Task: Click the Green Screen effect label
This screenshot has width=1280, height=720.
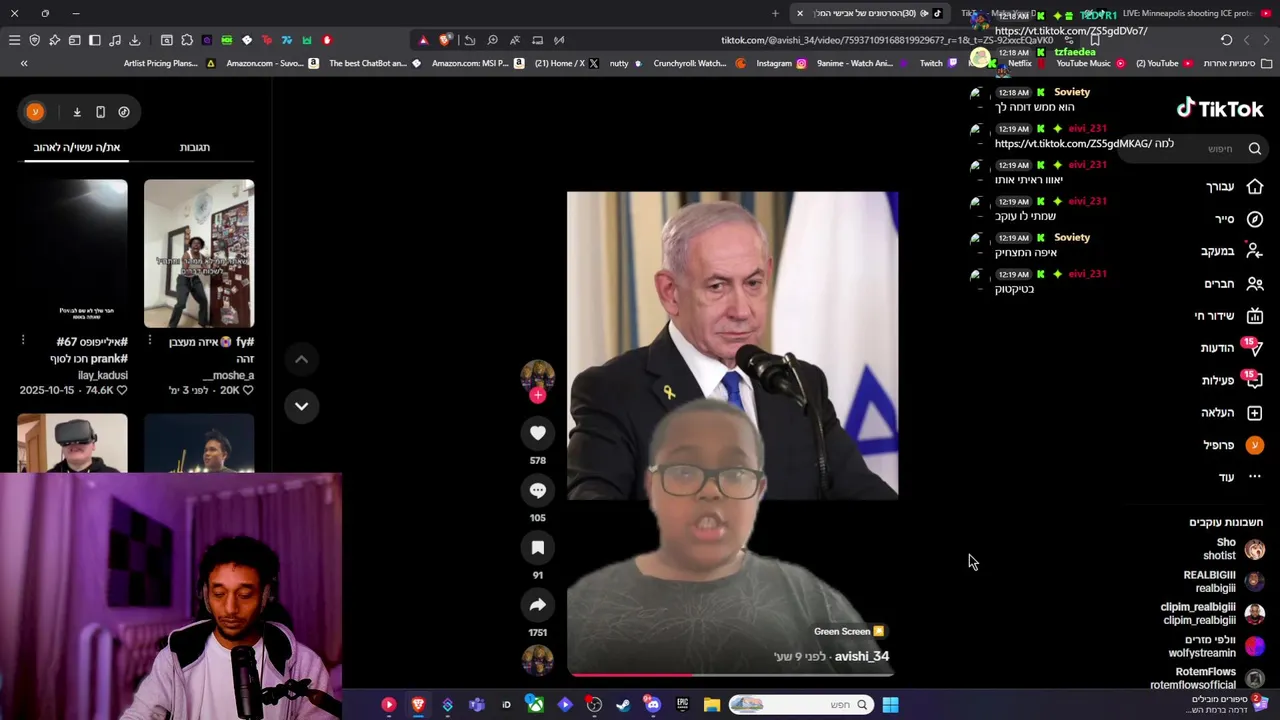Action: [849, 631]
